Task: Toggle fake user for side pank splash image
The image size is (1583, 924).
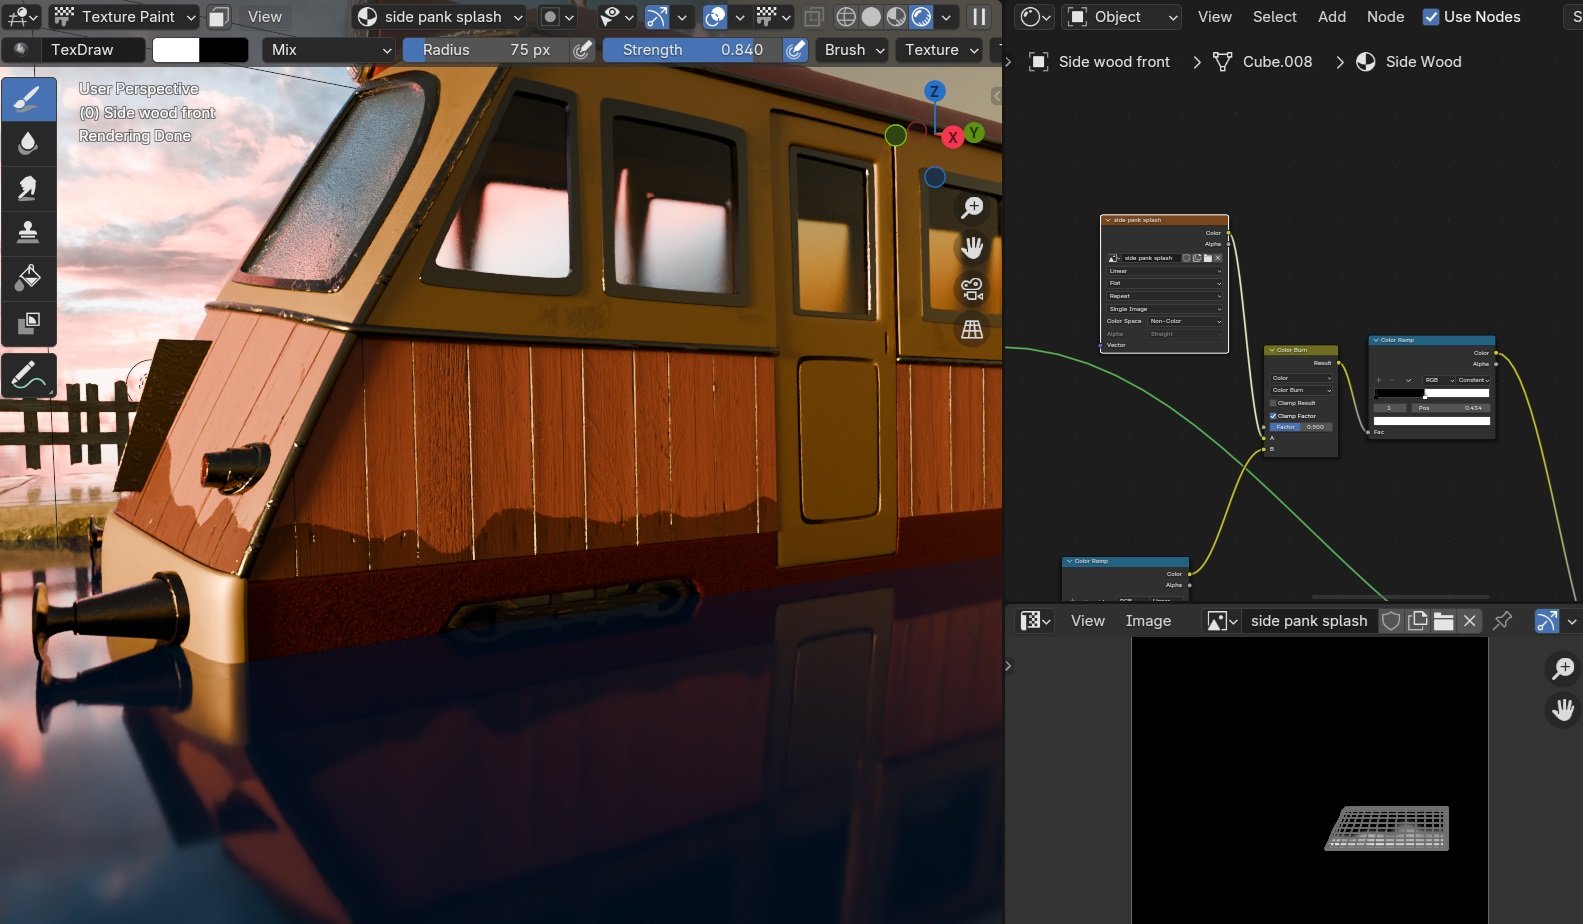Action: point(1391,621)
